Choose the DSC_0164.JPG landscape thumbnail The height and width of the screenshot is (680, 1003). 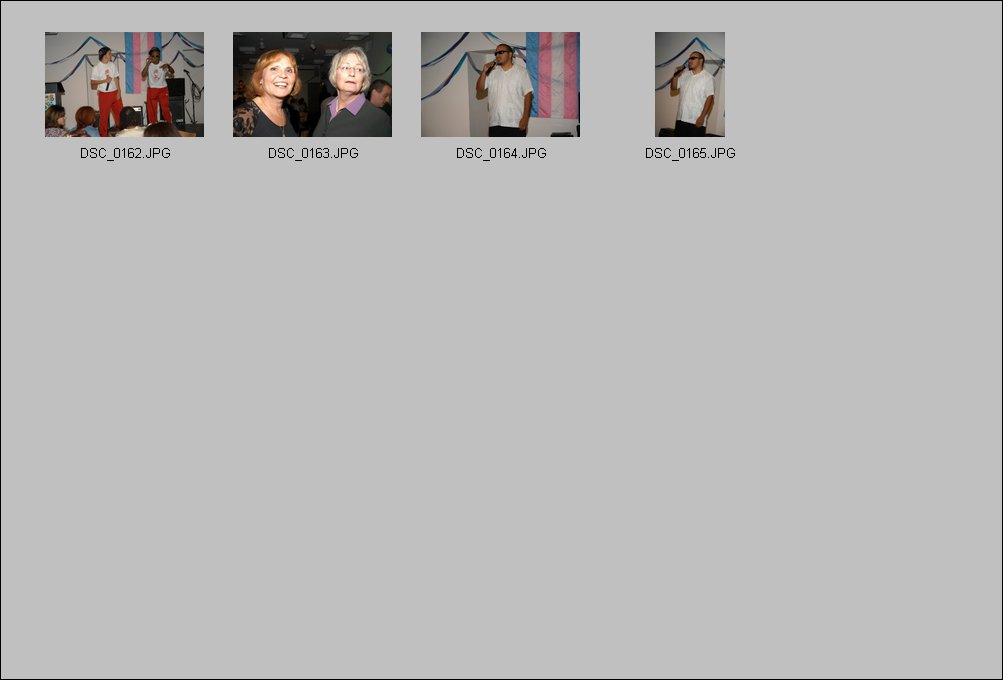coord(500,84)
